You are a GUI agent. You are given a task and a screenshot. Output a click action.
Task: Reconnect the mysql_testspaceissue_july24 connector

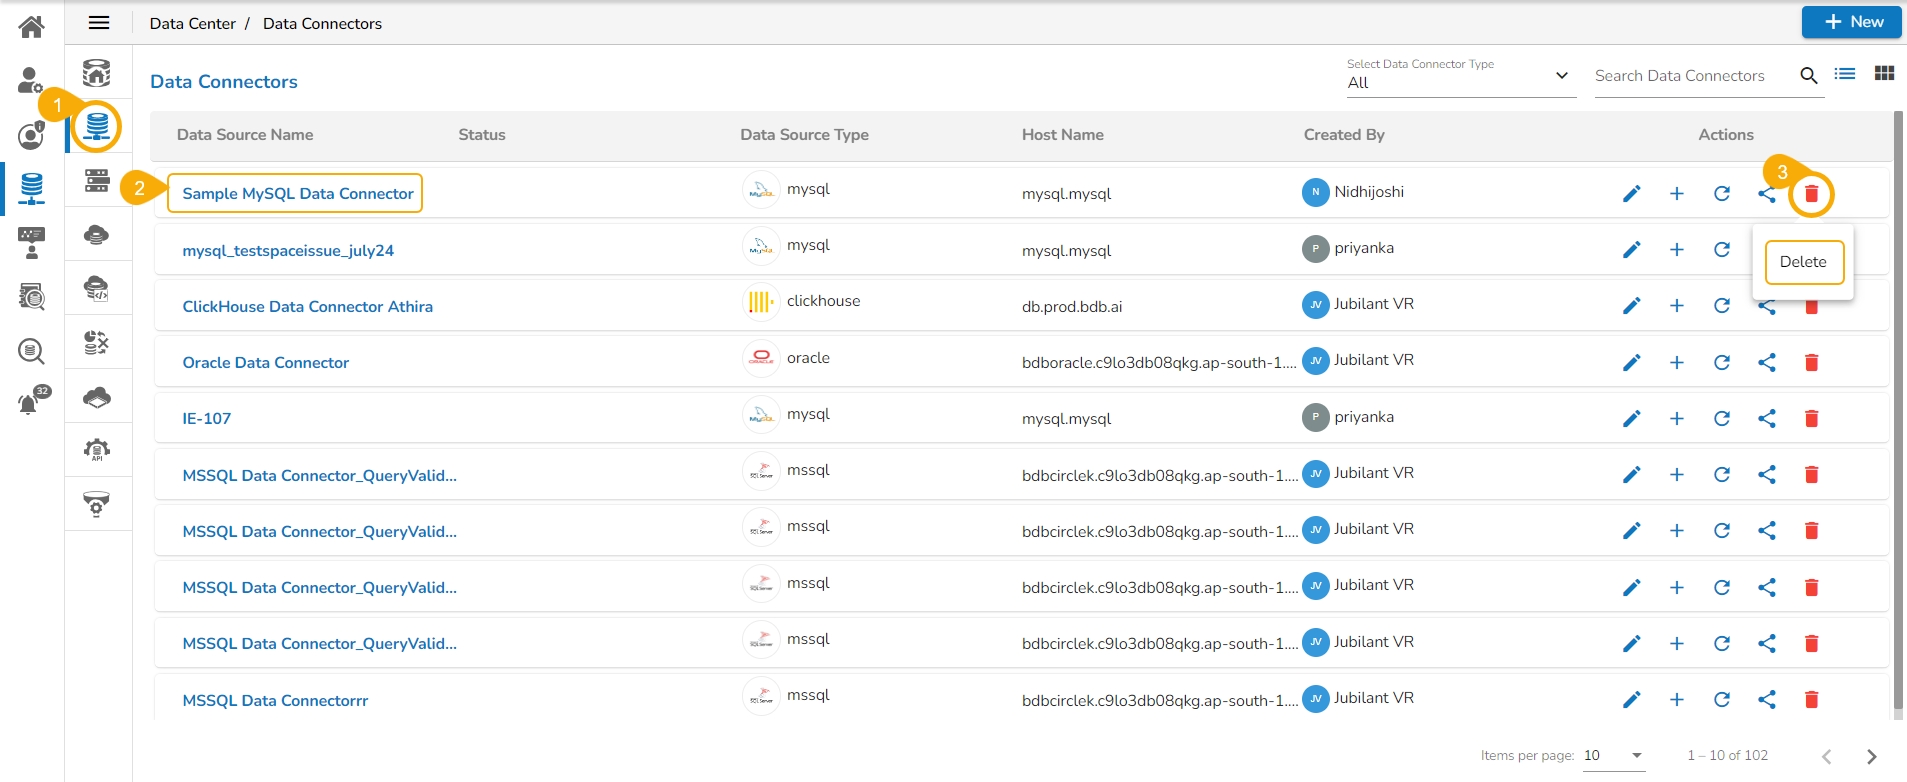pos(1721,250)
